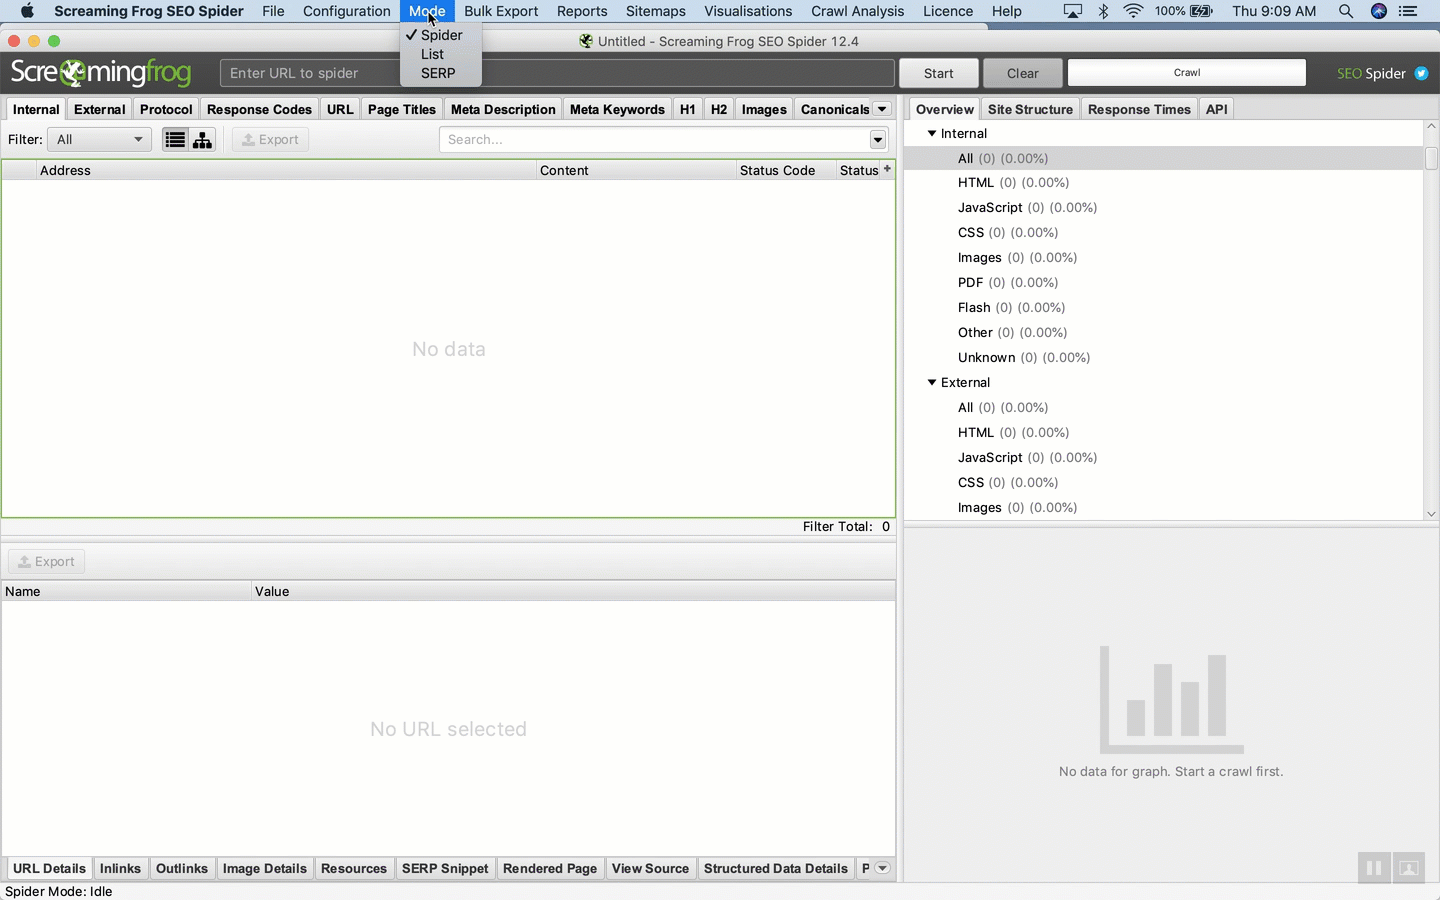Open the API tab
Image resolution: width=1440 pixels, height=900 pixels.
point(1216,109)
